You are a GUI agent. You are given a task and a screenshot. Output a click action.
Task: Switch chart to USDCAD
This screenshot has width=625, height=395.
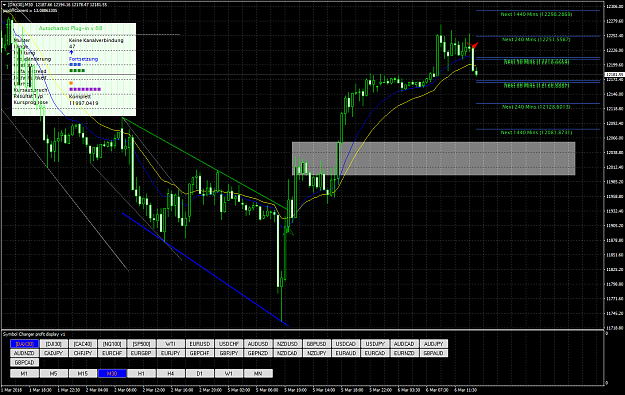coord(346,344)
